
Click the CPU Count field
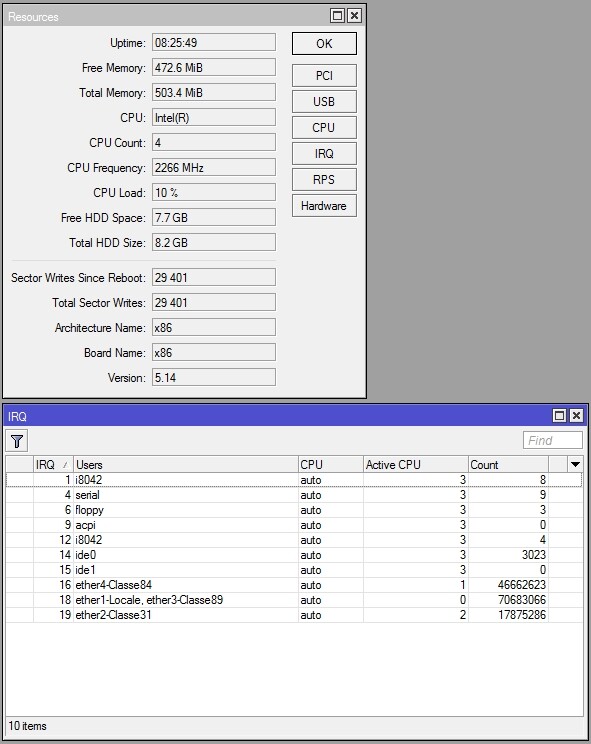(x=213, y=142)
